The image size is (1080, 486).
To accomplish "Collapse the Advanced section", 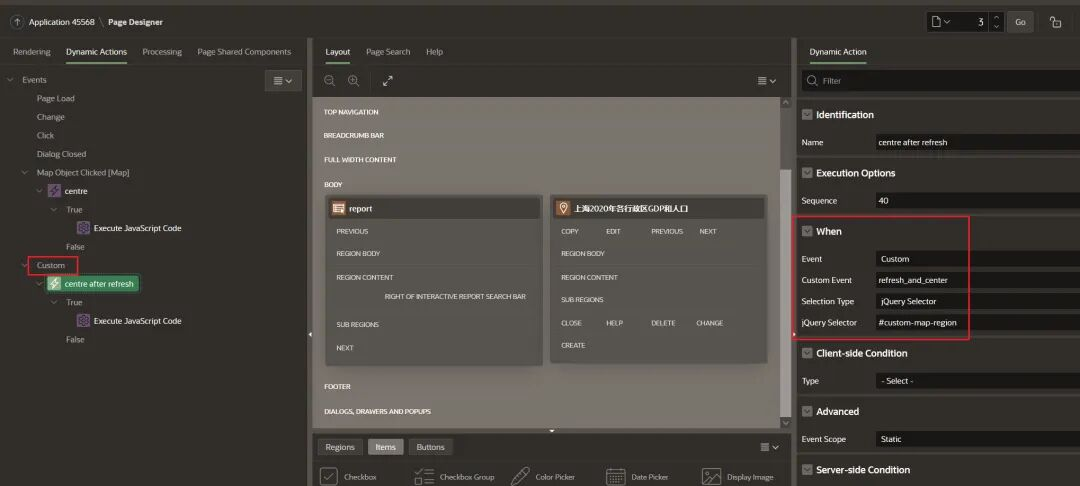I will pyautogui.click(x=807, y=412).
